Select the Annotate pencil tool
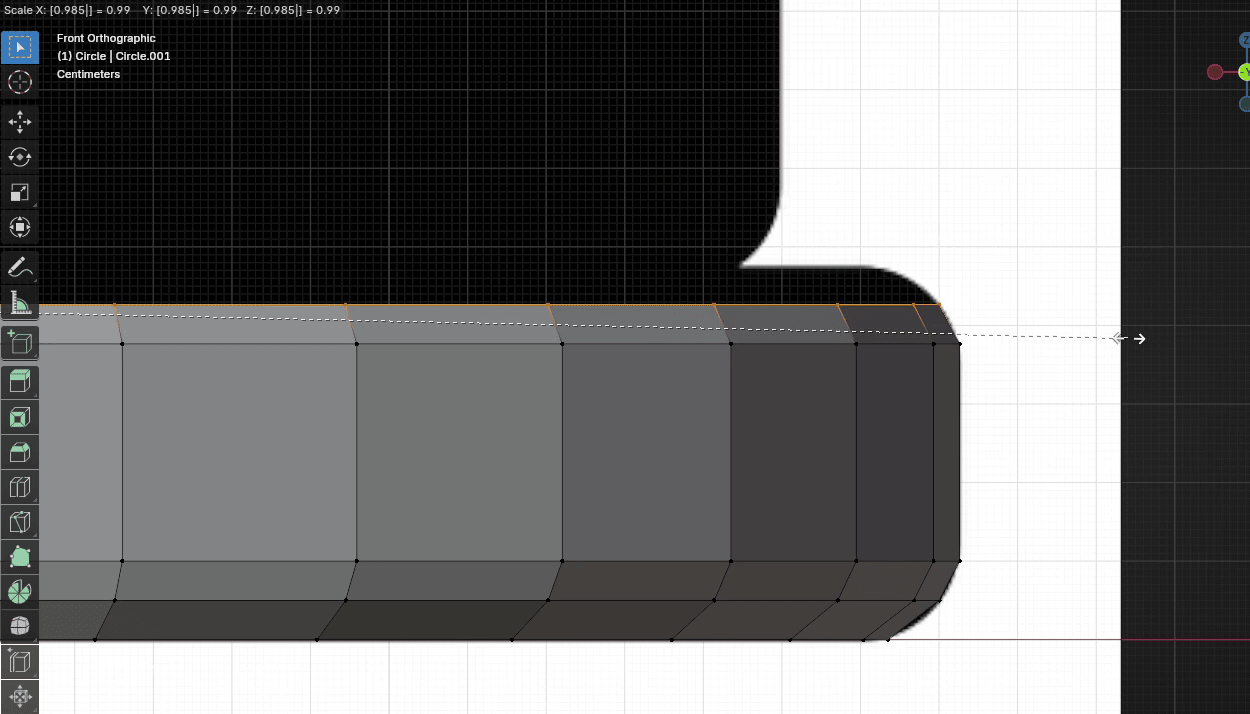 click(x=20, y=267)
